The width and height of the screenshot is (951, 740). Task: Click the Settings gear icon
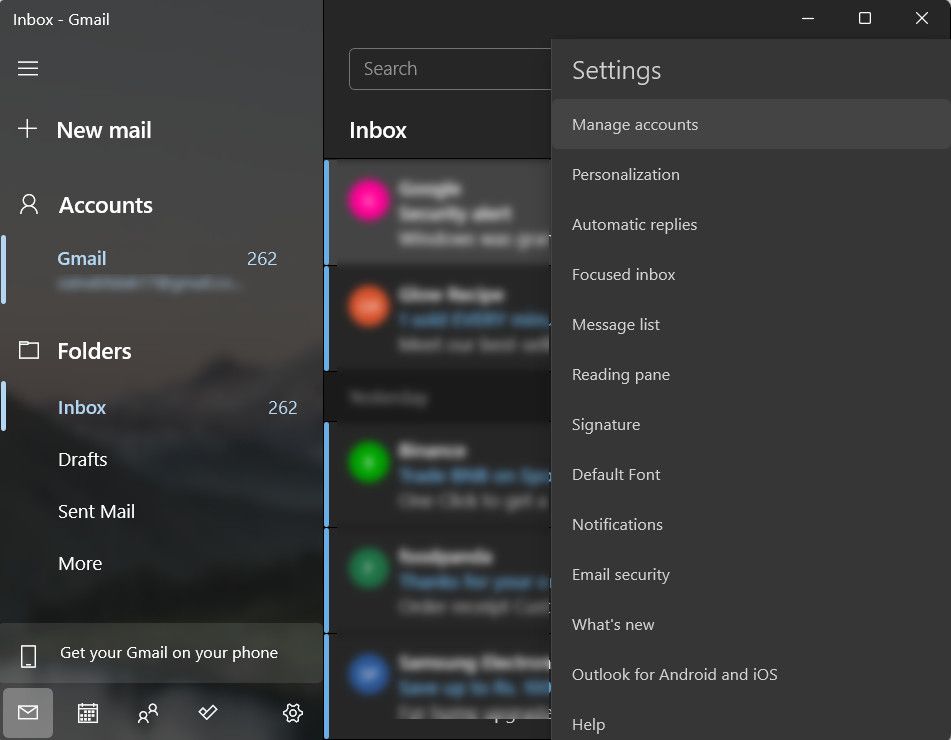point(293,713)
